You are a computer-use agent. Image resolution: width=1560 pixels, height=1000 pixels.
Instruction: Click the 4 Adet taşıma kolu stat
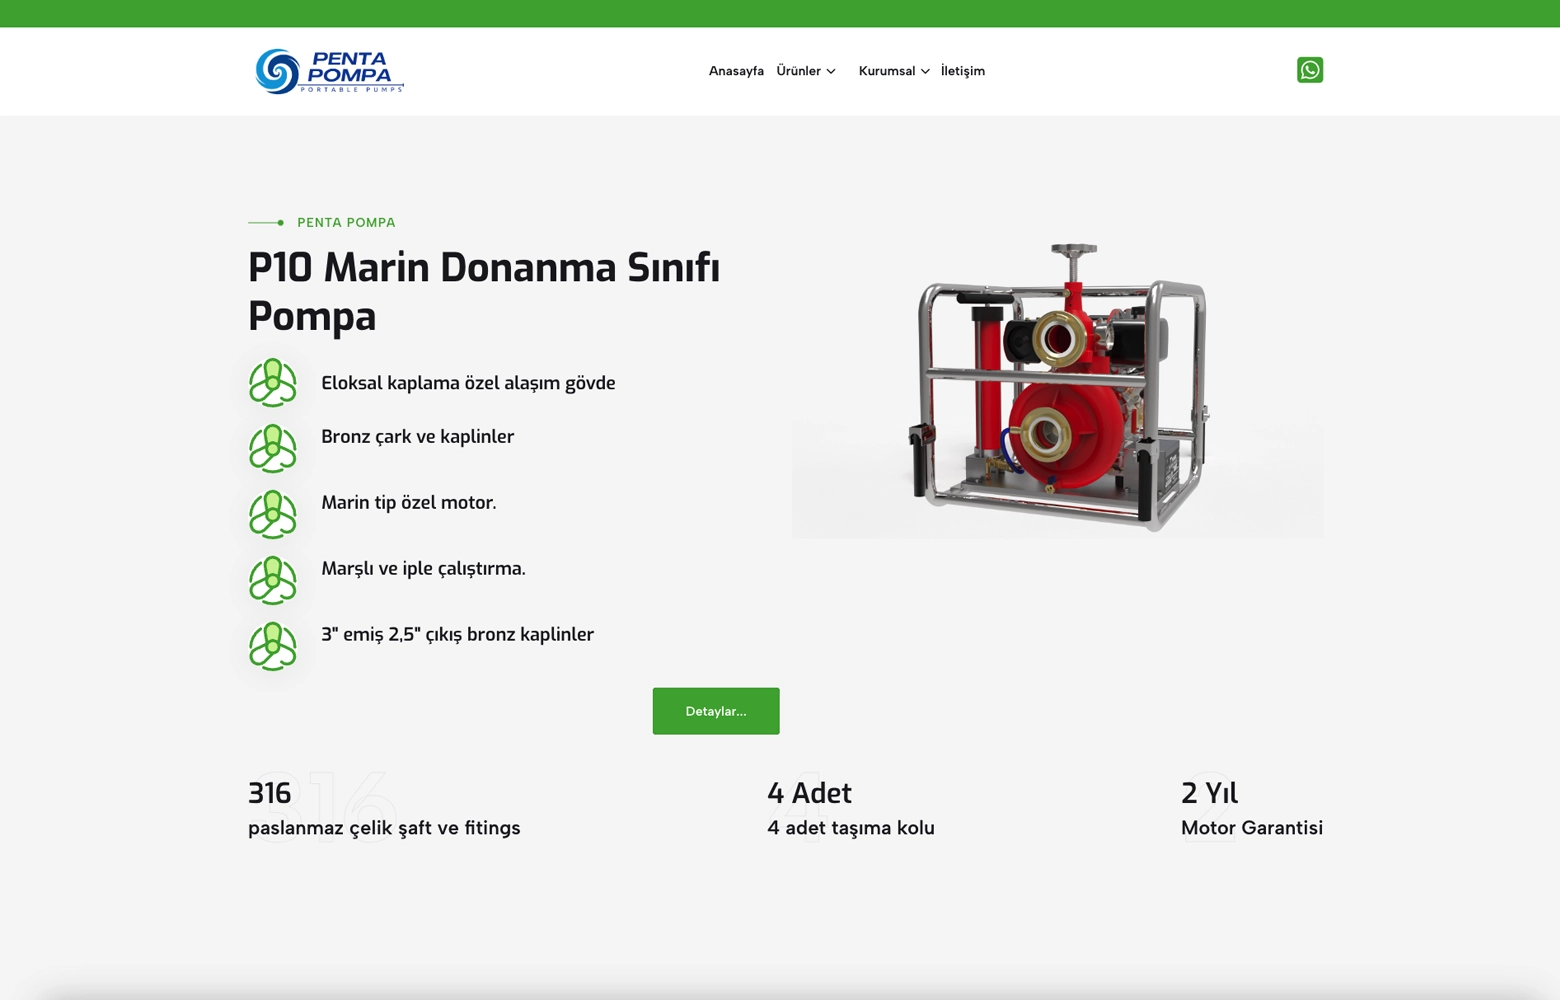[850, 810]
